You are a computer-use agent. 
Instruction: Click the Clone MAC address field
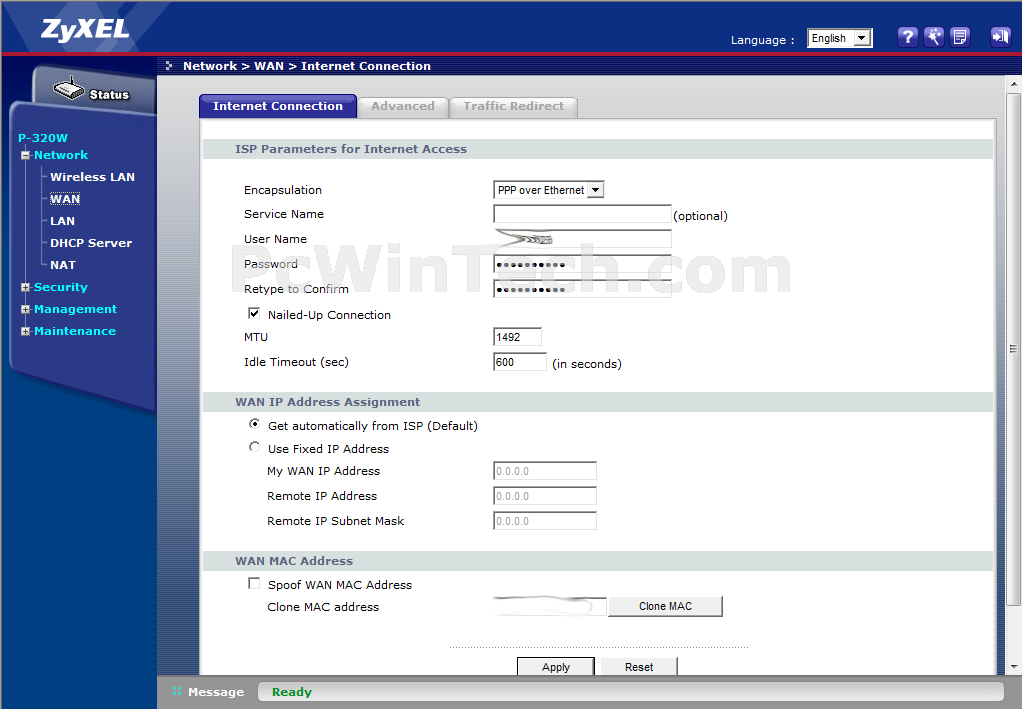[550, 607]
